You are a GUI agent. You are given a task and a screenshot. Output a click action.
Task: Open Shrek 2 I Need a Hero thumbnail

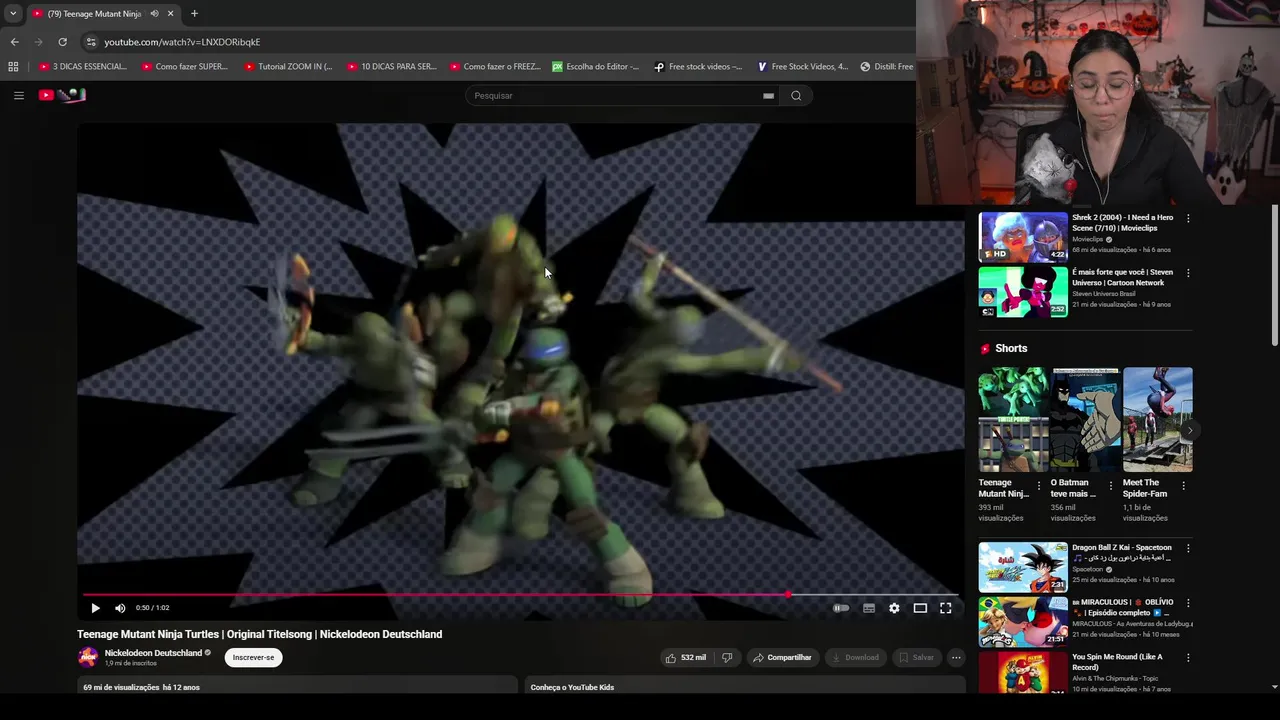tap(1023, 237)
